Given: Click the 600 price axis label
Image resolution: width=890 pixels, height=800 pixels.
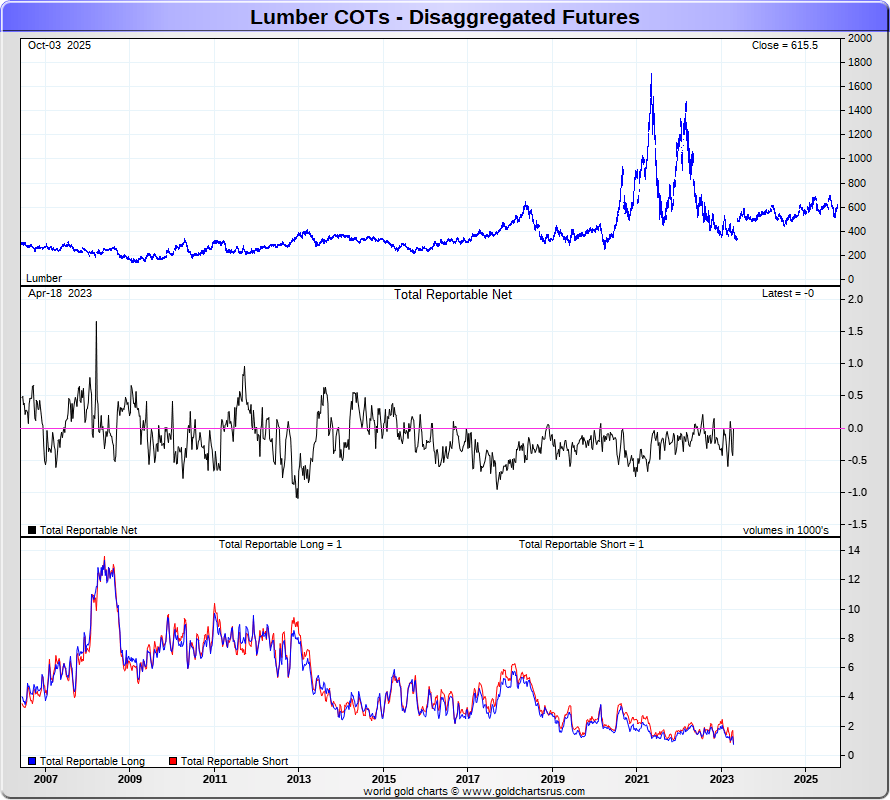Looking at the screenshot, I should 857,207.
